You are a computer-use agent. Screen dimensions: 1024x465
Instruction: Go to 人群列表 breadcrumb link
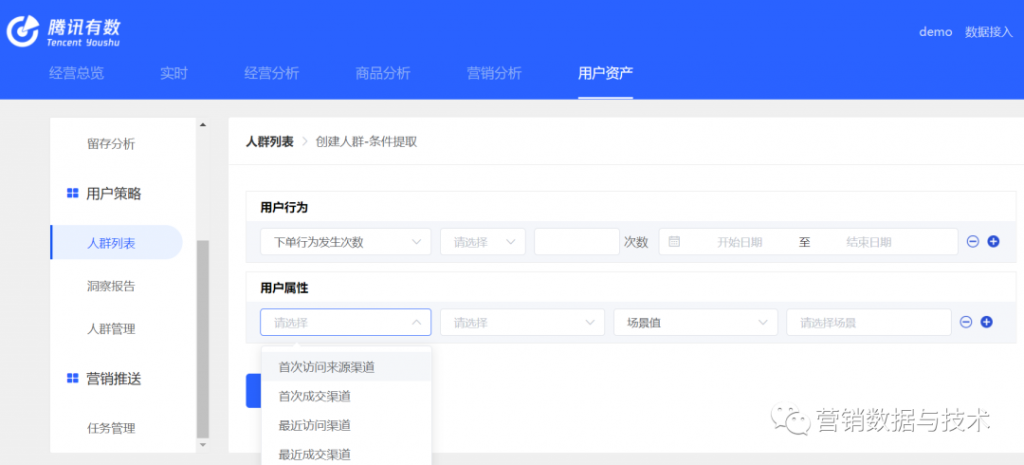[269, 142]
